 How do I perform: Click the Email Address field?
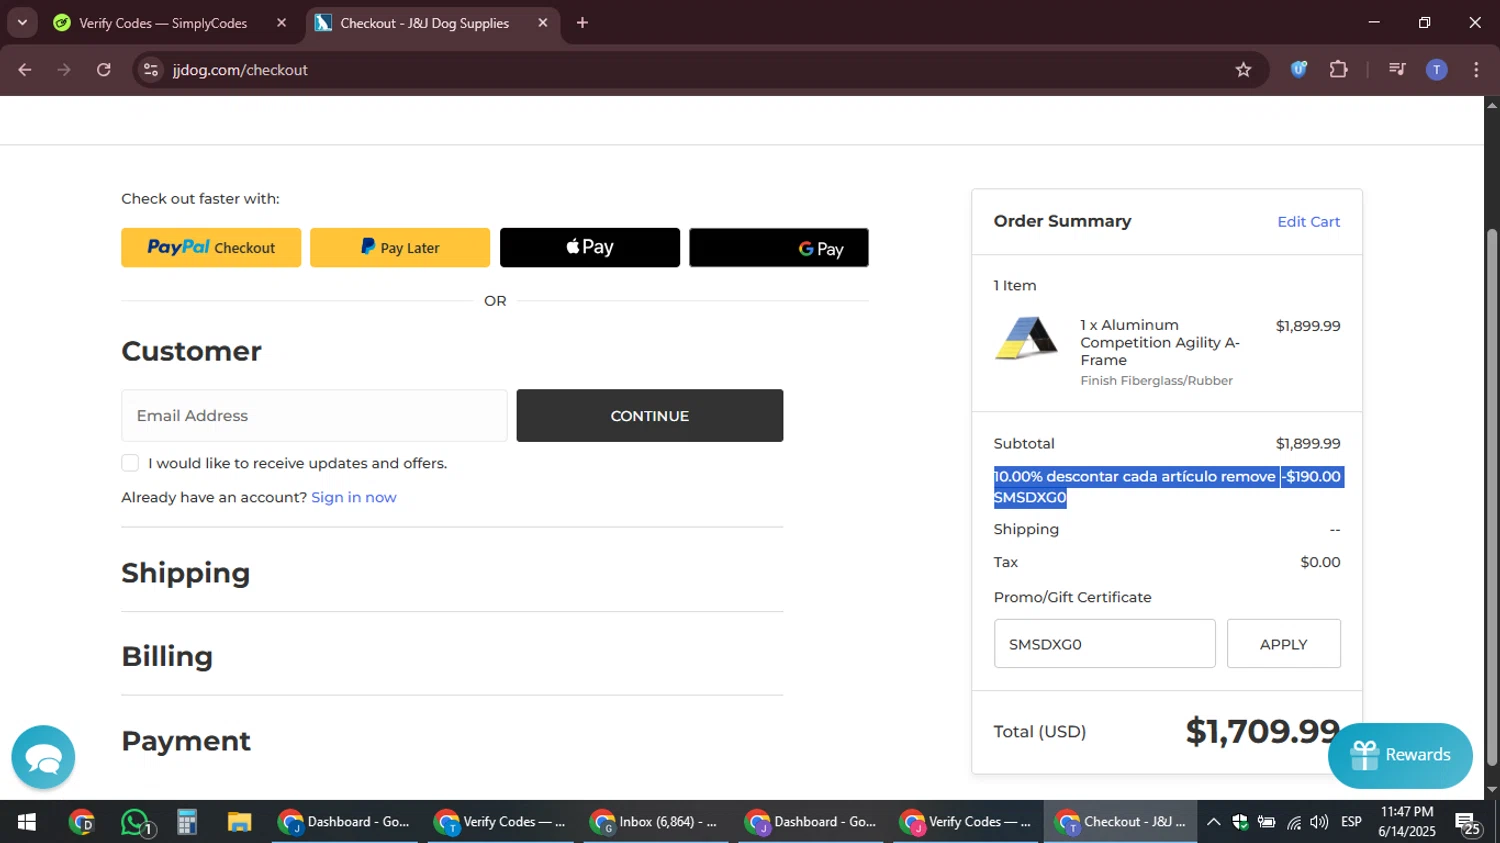pos(314,415)
